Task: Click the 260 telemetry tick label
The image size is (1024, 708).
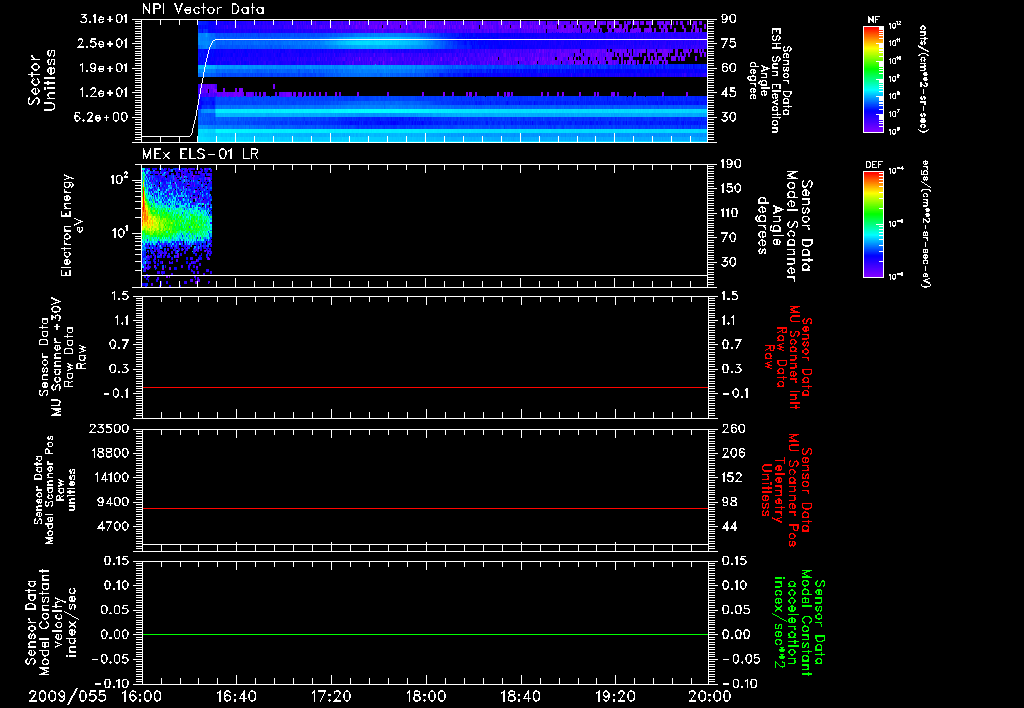Action: click(733, 428)
